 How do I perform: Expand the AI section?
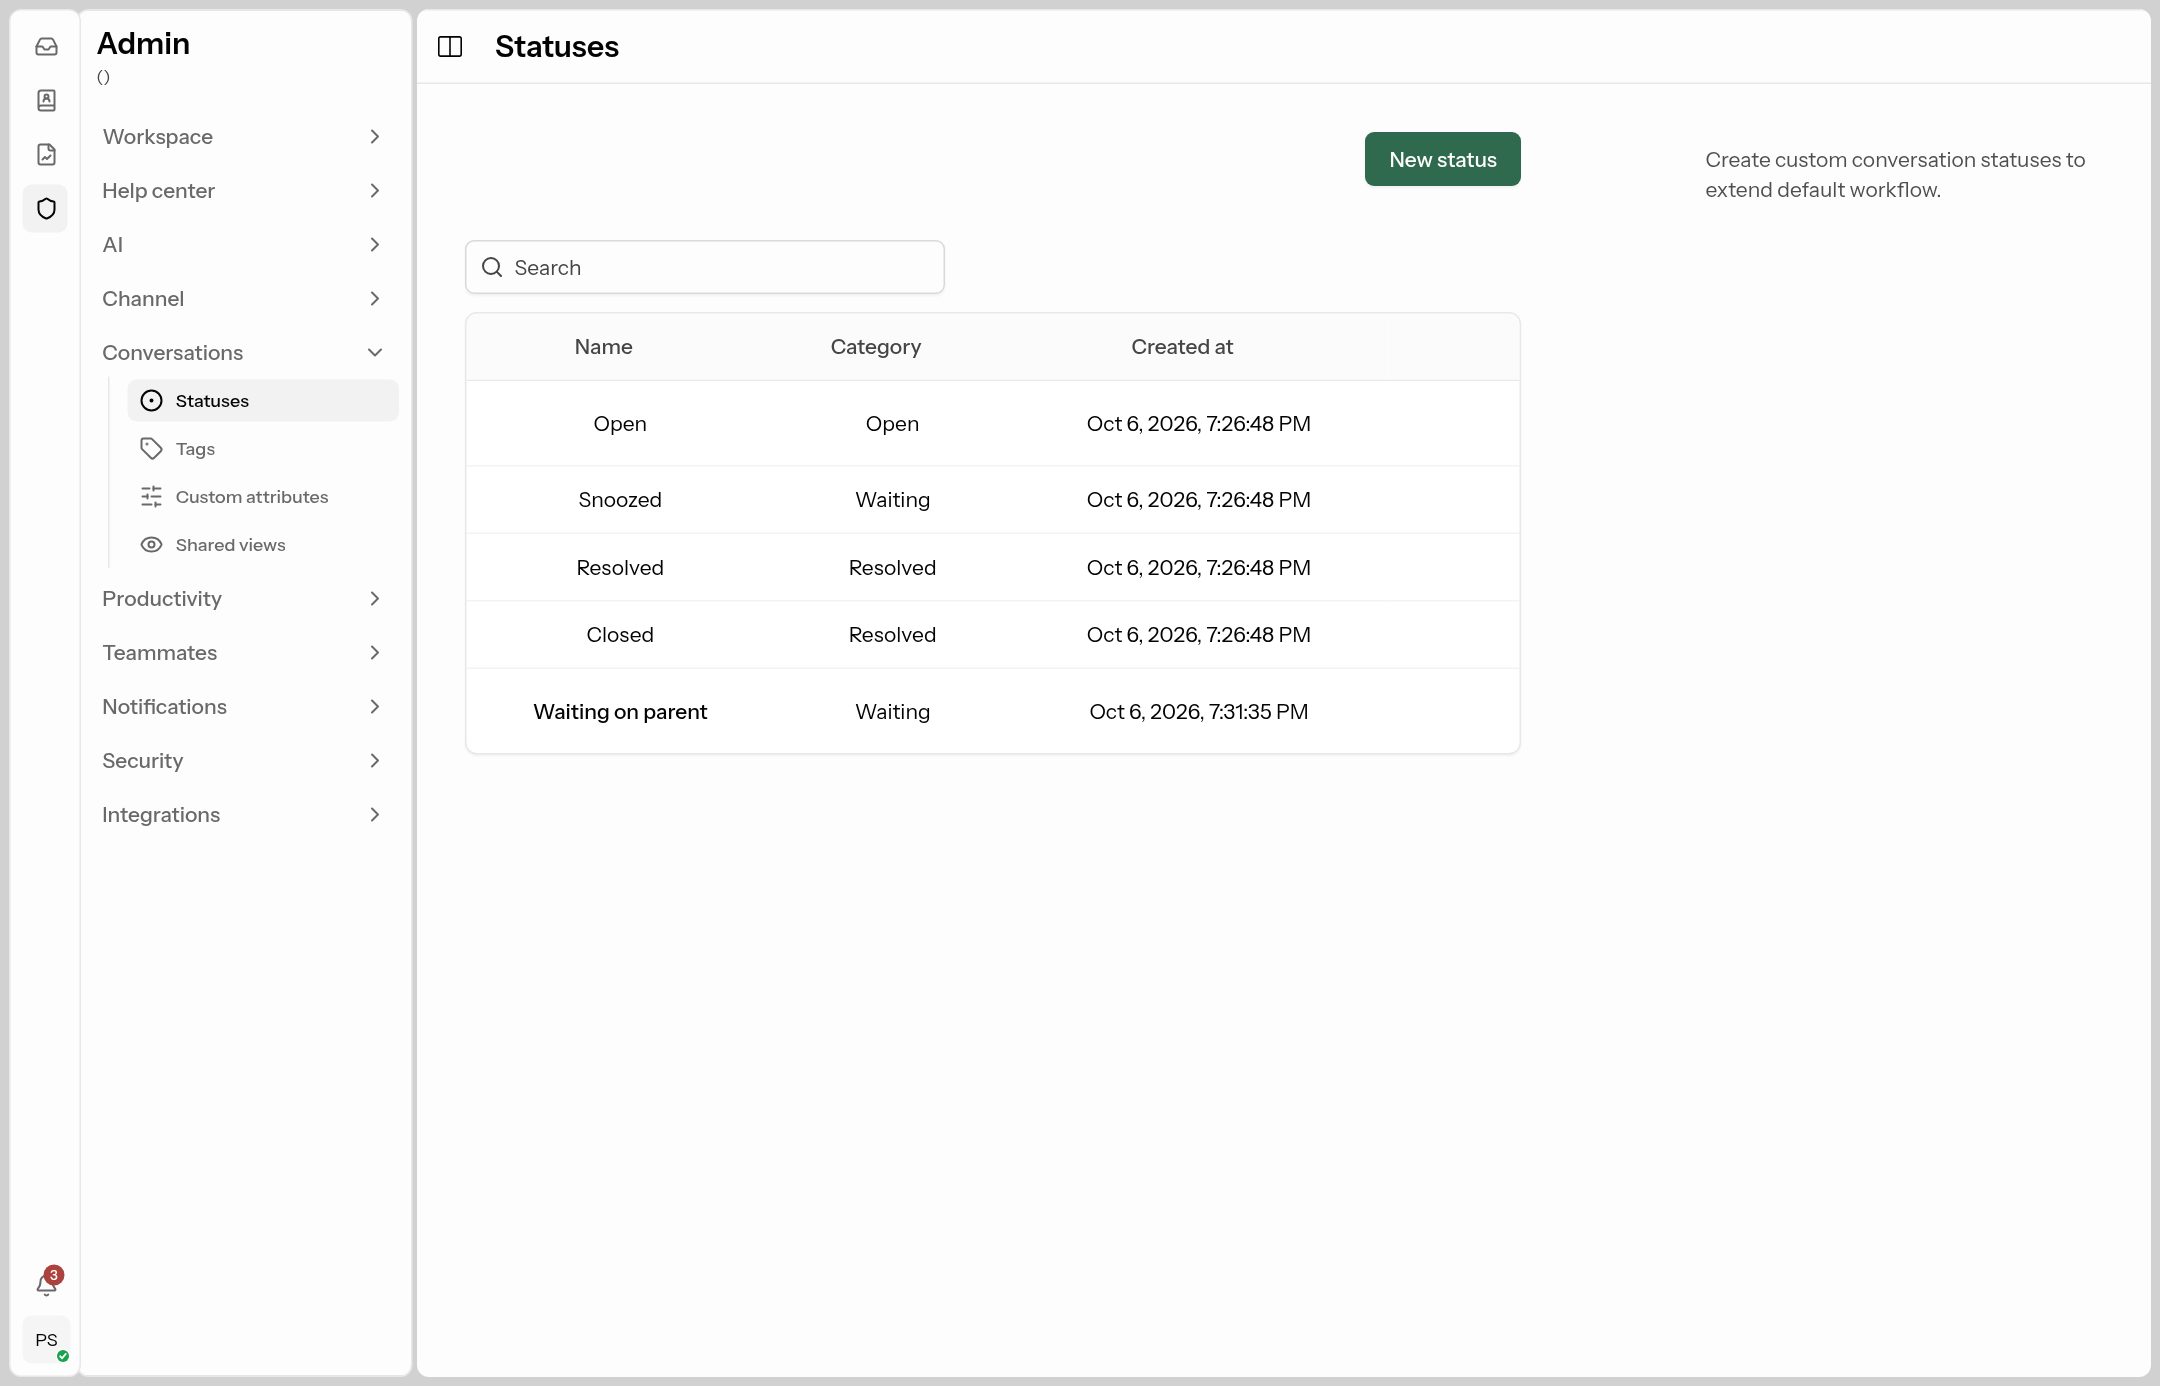(242, 245)
